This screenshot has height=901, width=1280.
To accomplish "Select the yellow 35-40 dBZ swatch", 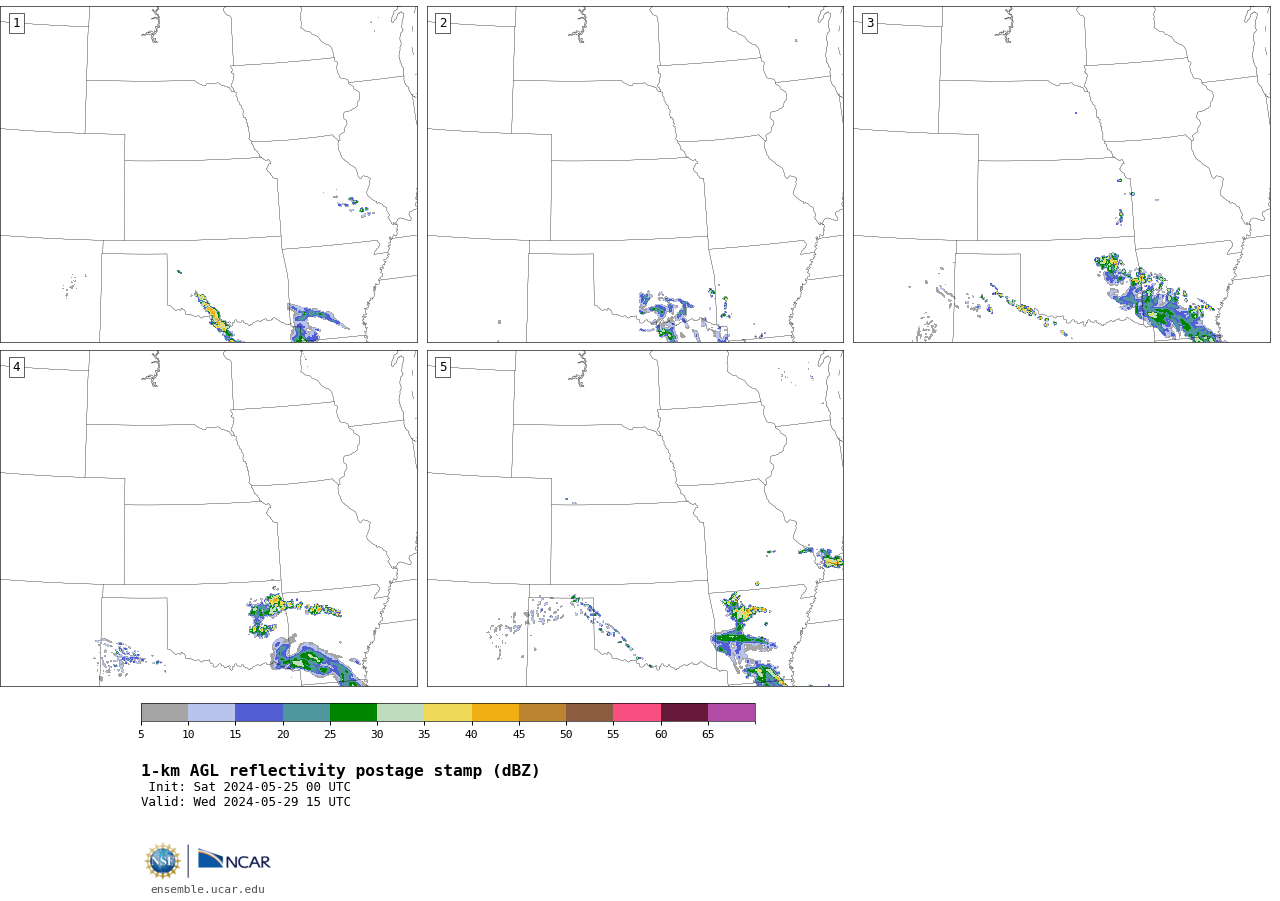I will pyautogui.click(x=448, y=713).
